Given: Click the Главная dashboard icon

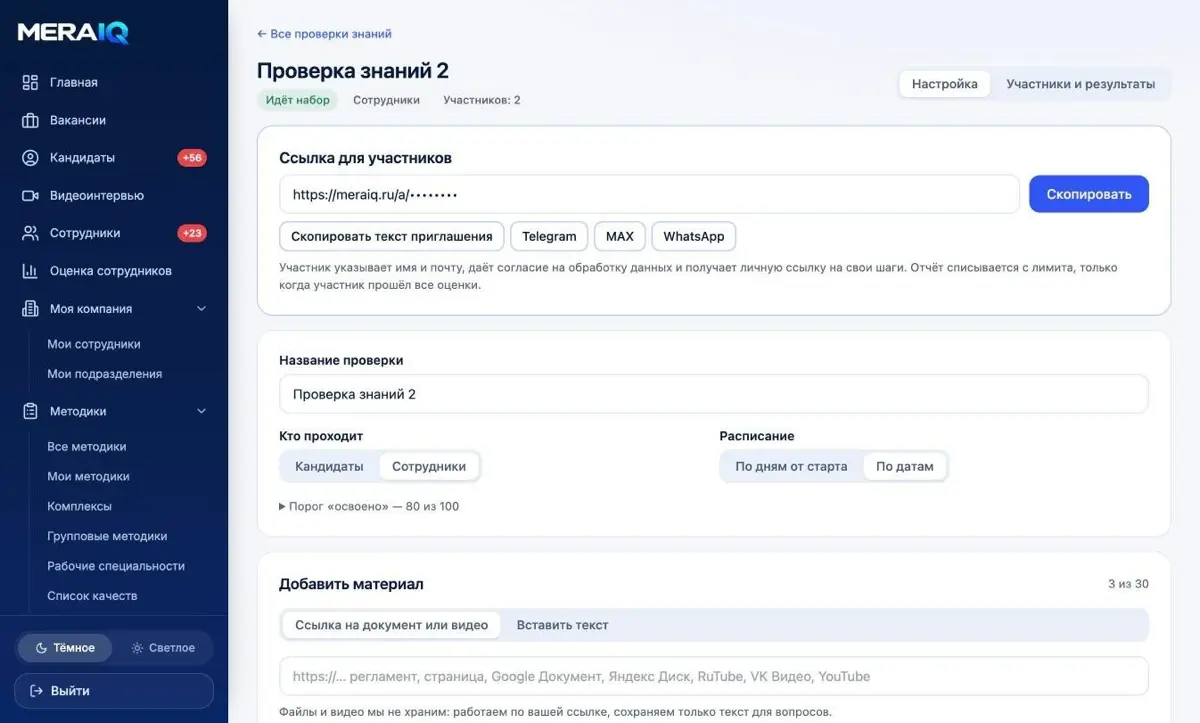Looking at the screenshot, I should pyautogui.click(x=30, y=82).
